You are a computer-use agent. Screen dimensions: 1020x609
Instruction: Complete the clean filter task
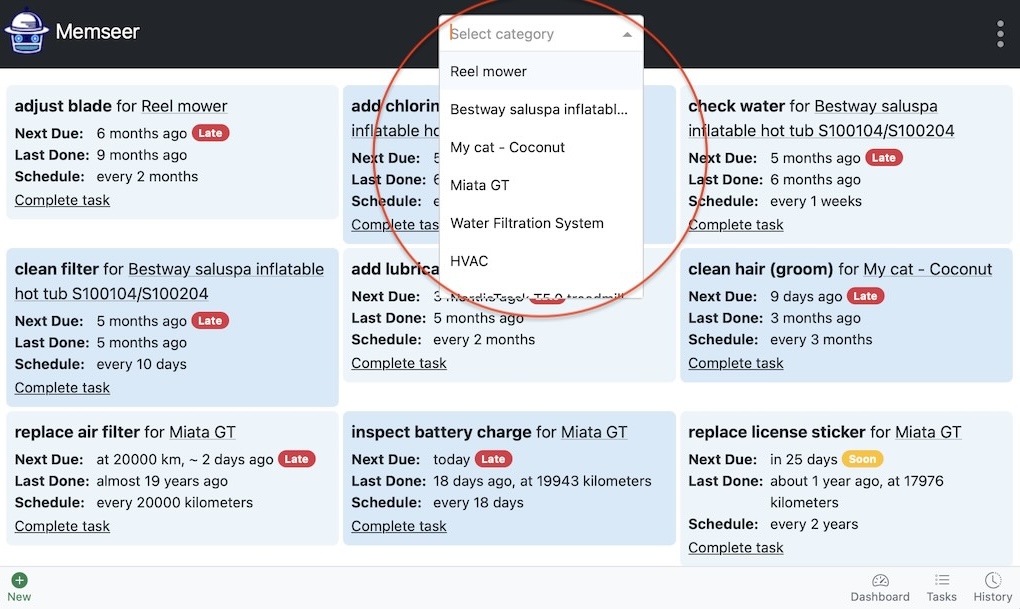pos(62,387)
